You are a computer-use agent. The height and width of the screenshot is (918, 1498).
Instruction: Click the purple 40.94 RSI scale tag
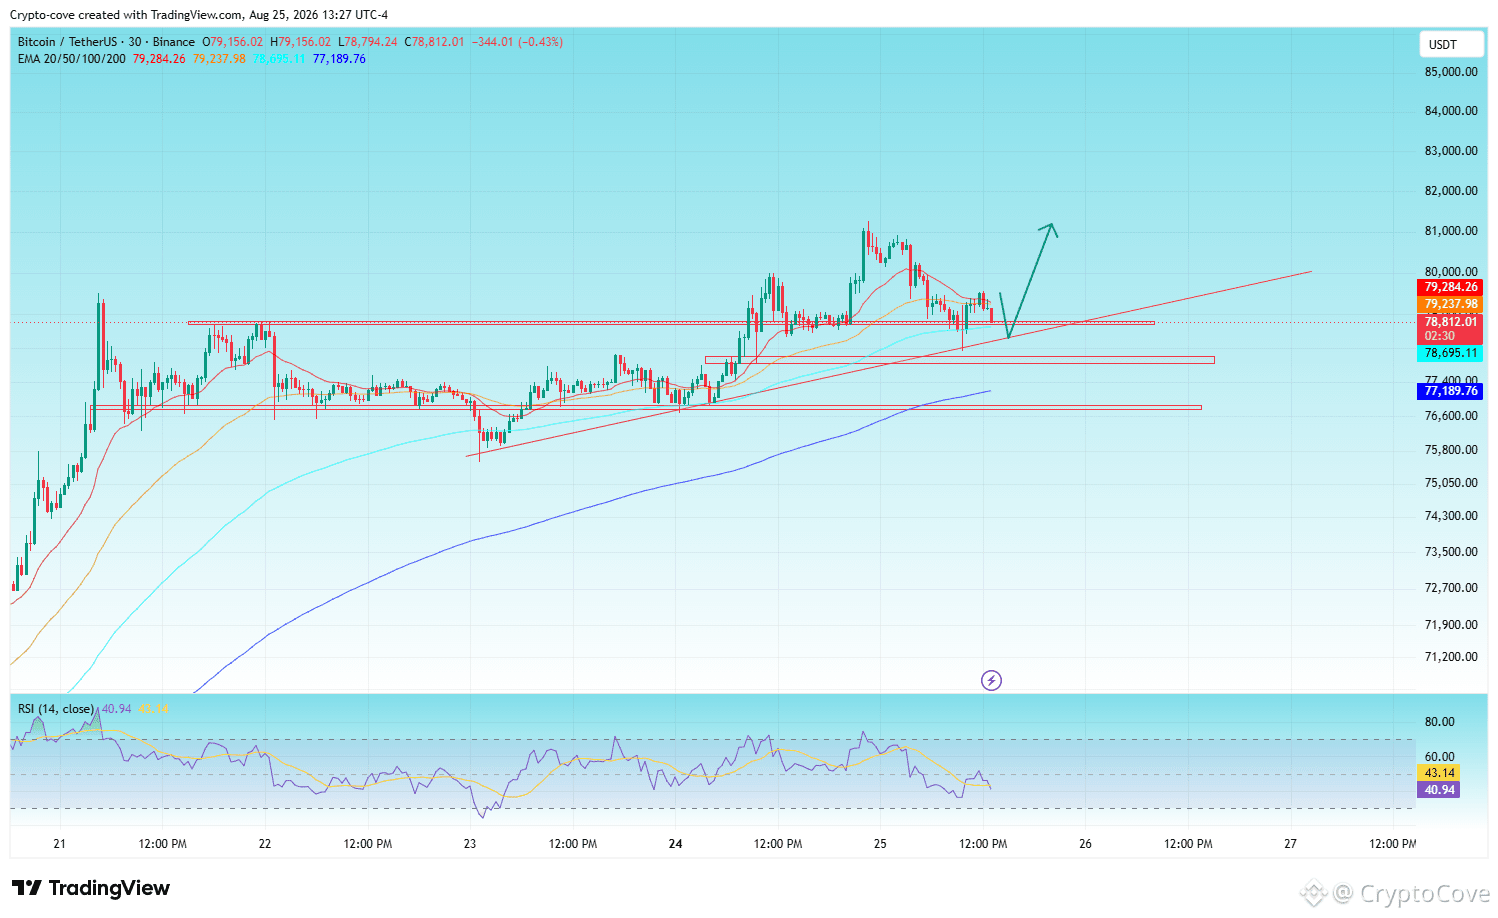click(1439, 790)
